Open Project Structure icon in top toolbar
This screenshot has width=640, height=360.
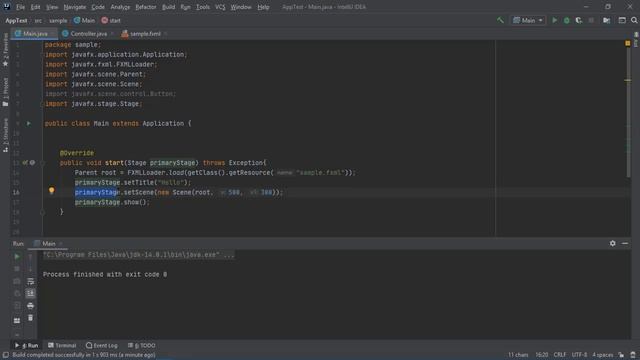607,20
